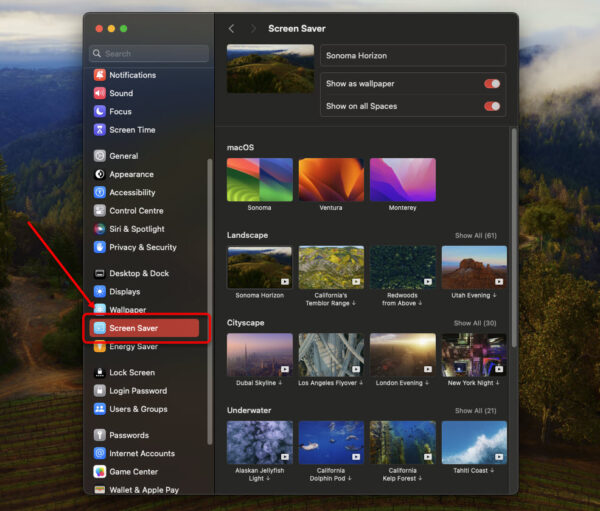Viewport: 600px width, 511px height.
Task: Click the 'Landscape' section heading
Action: pyautogui.click(x=247, y=235)
